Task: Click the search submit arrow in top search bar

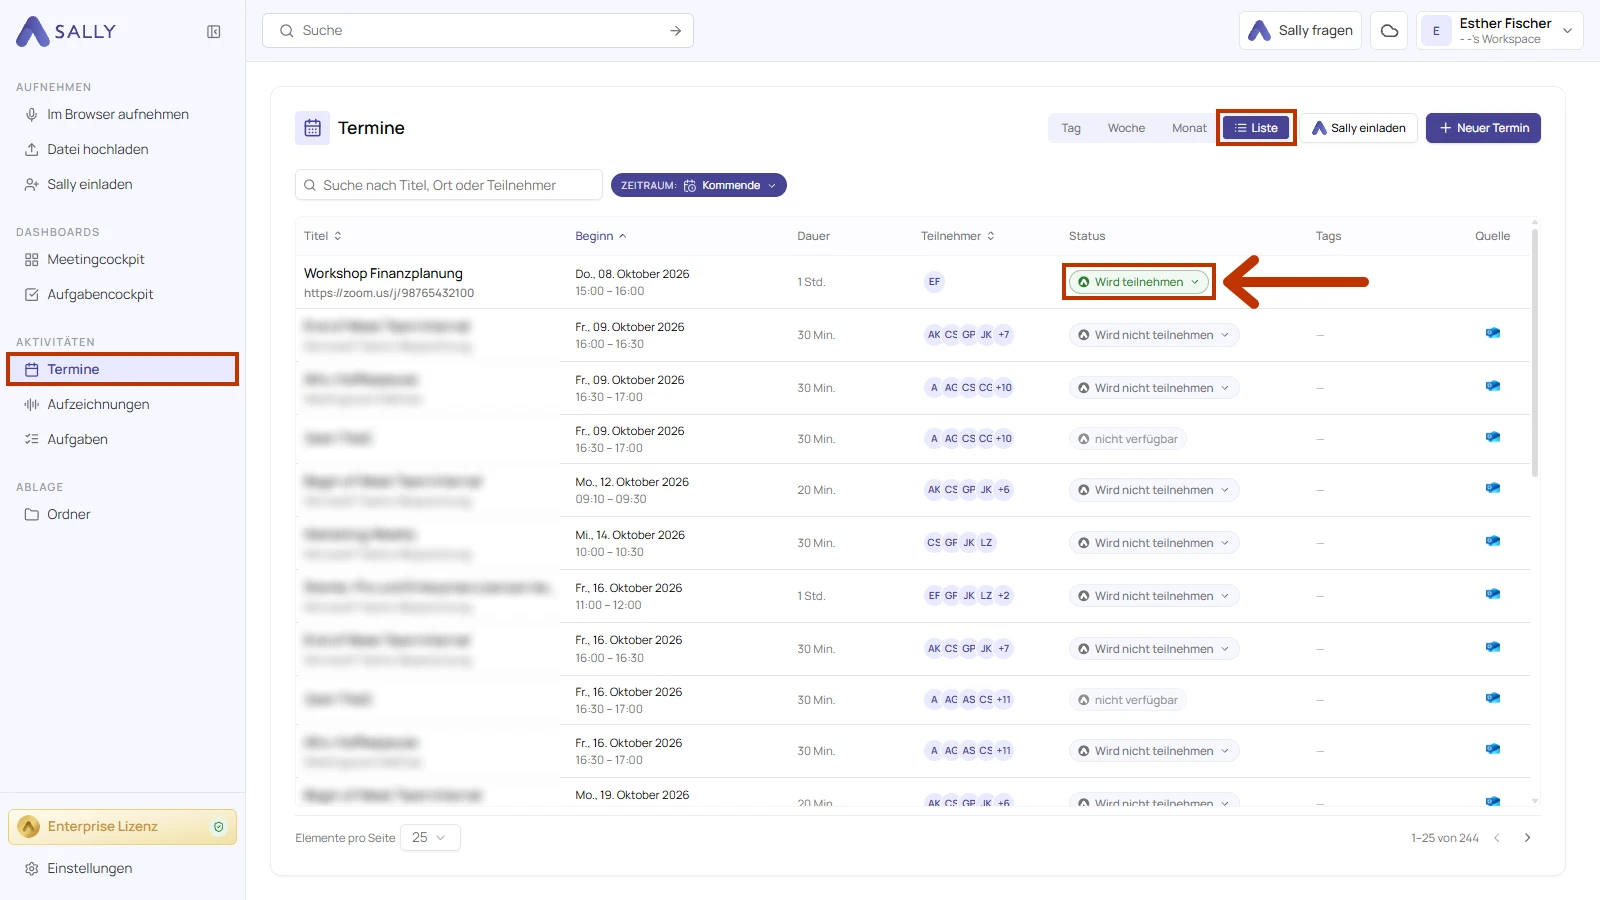Action: [x=676, y=31]
